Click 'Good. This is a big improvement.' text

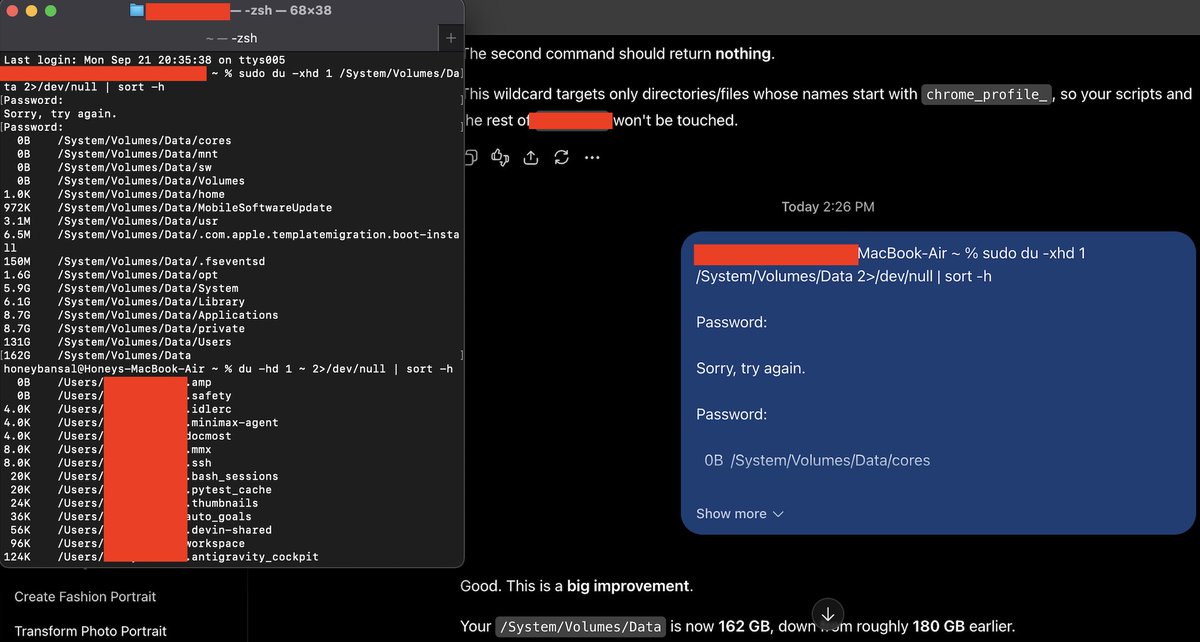(x=576, y=586)
